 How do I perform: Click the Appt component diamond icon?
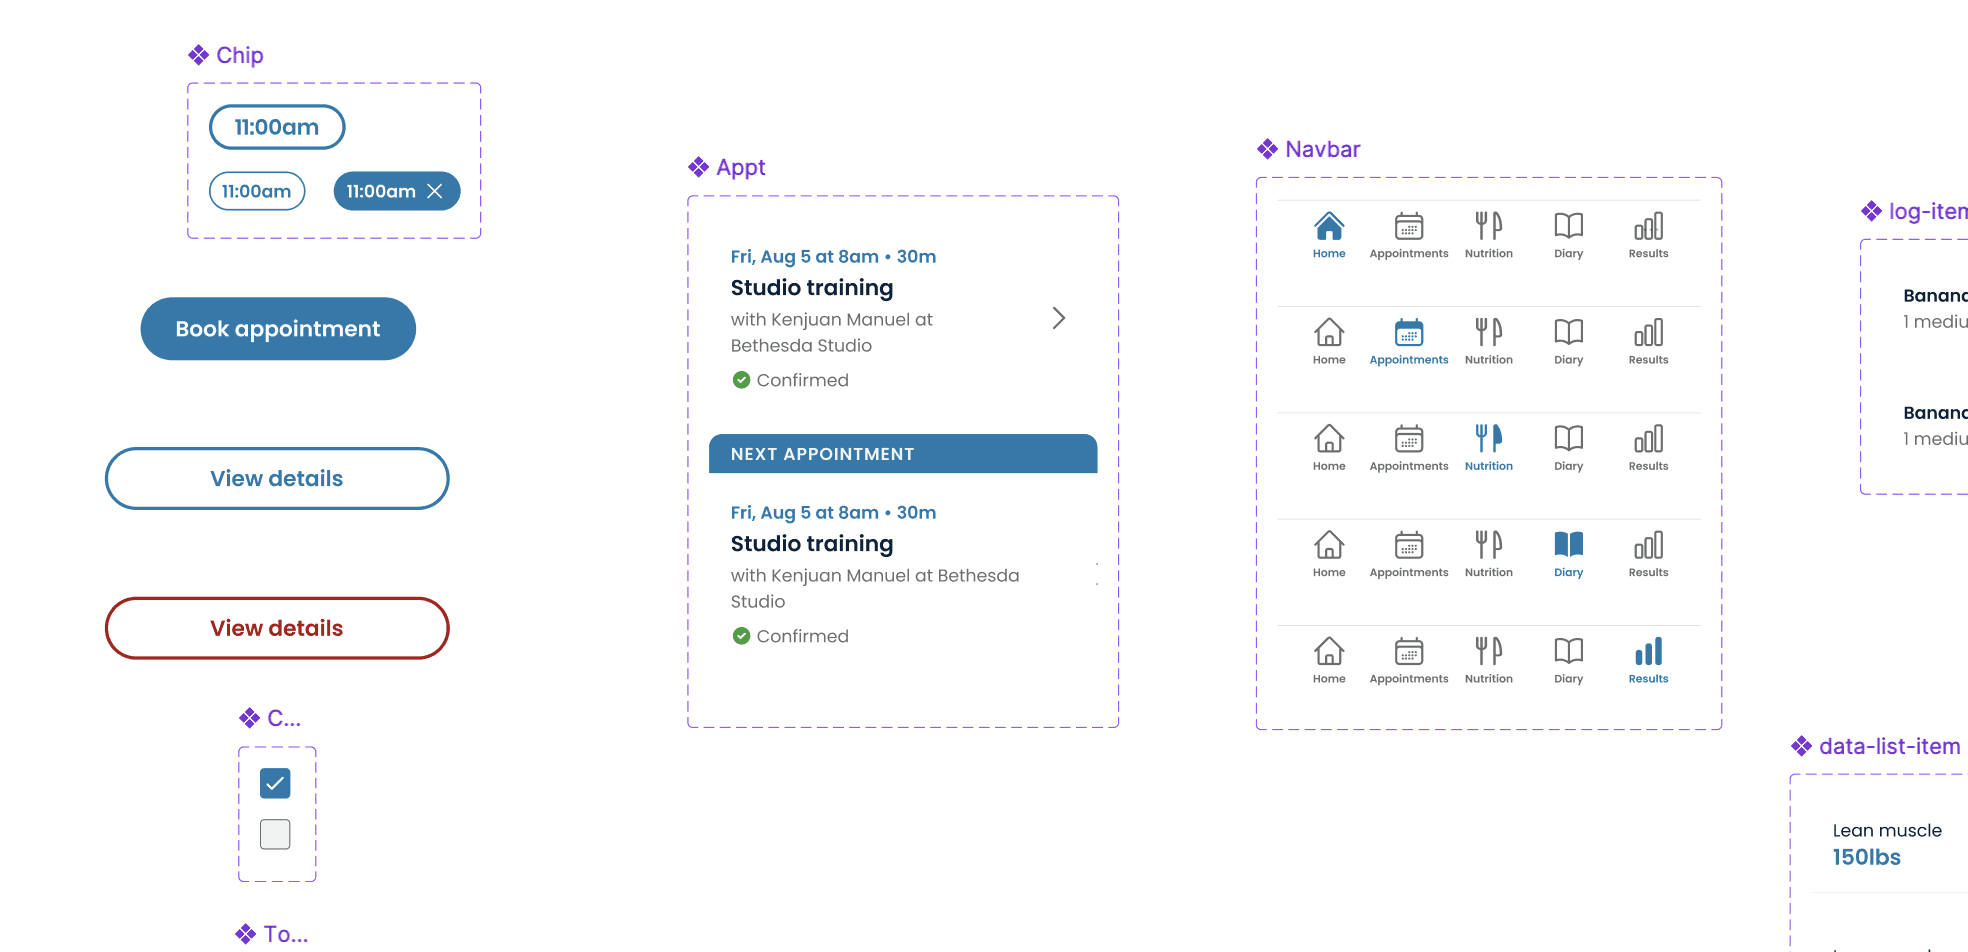[698, 167]
